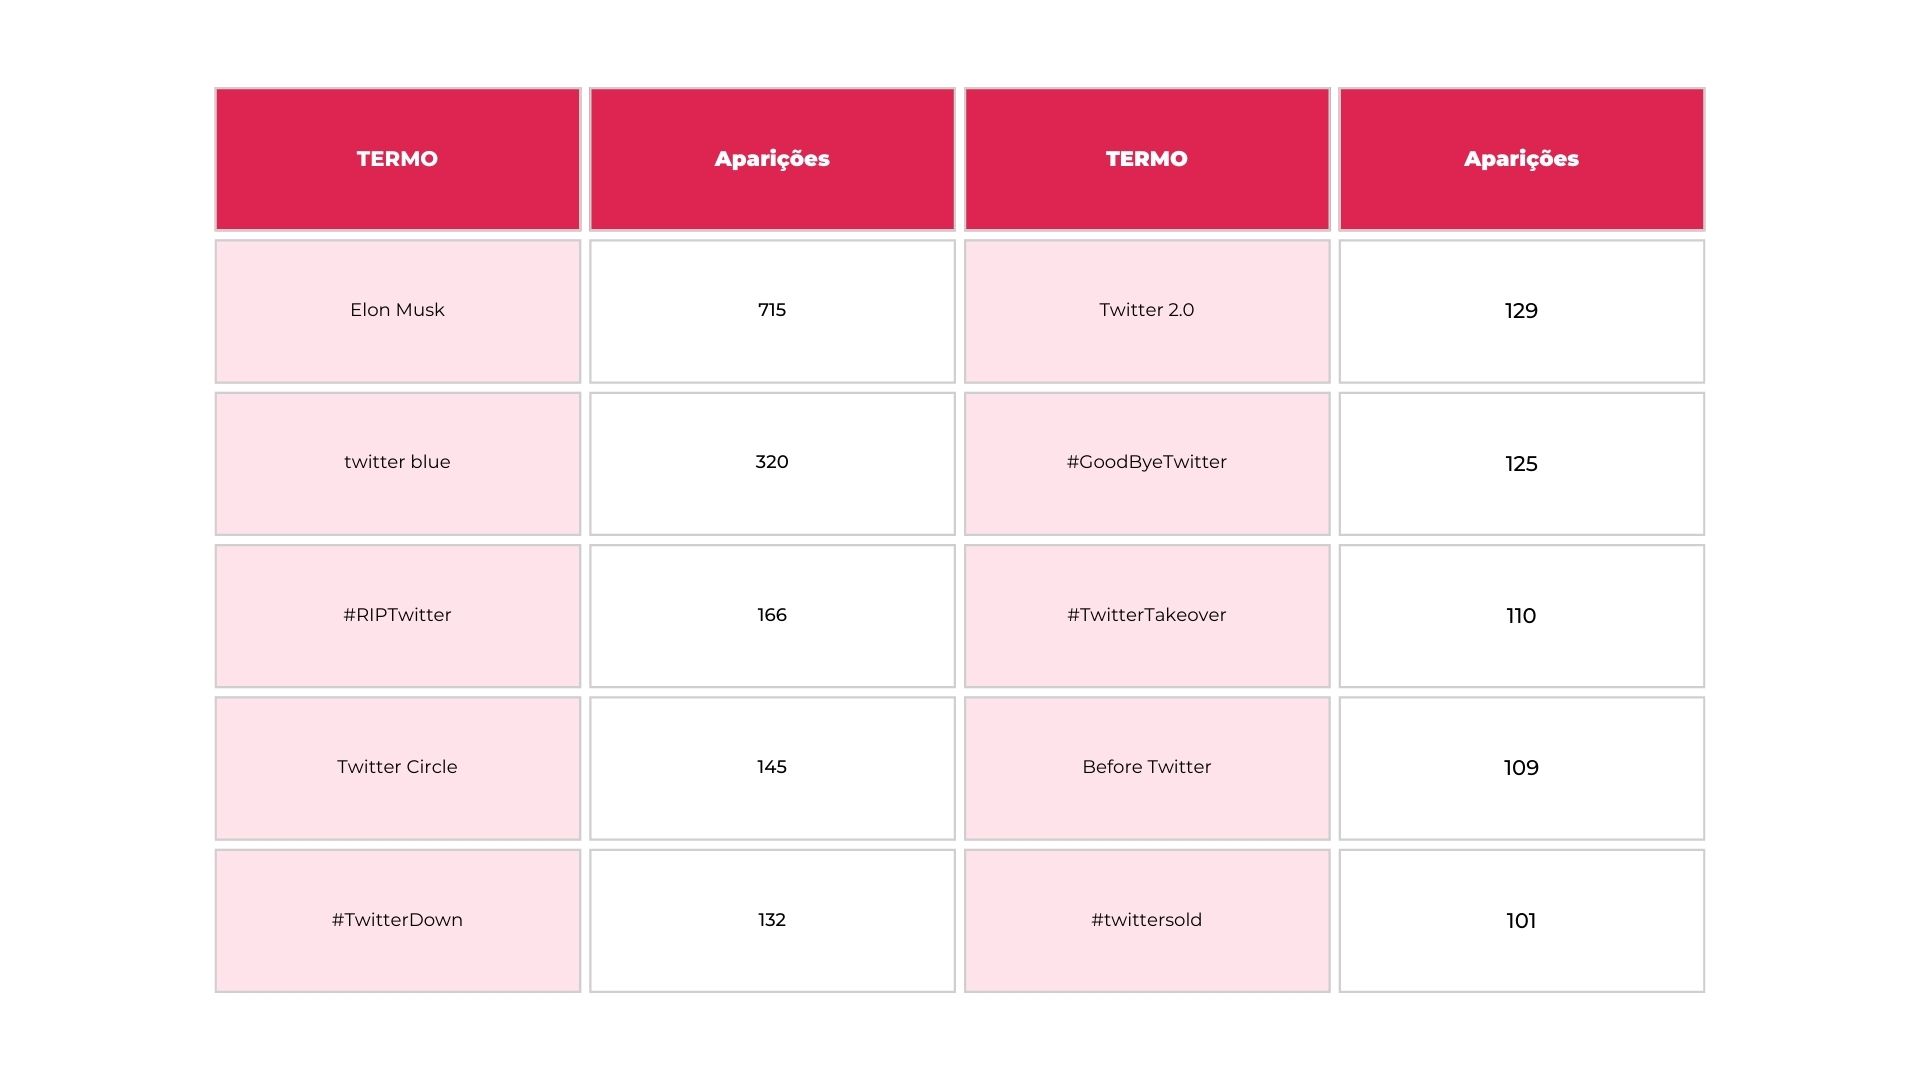
Task: Select the cell with value 101
Action: coord(1521,920)
